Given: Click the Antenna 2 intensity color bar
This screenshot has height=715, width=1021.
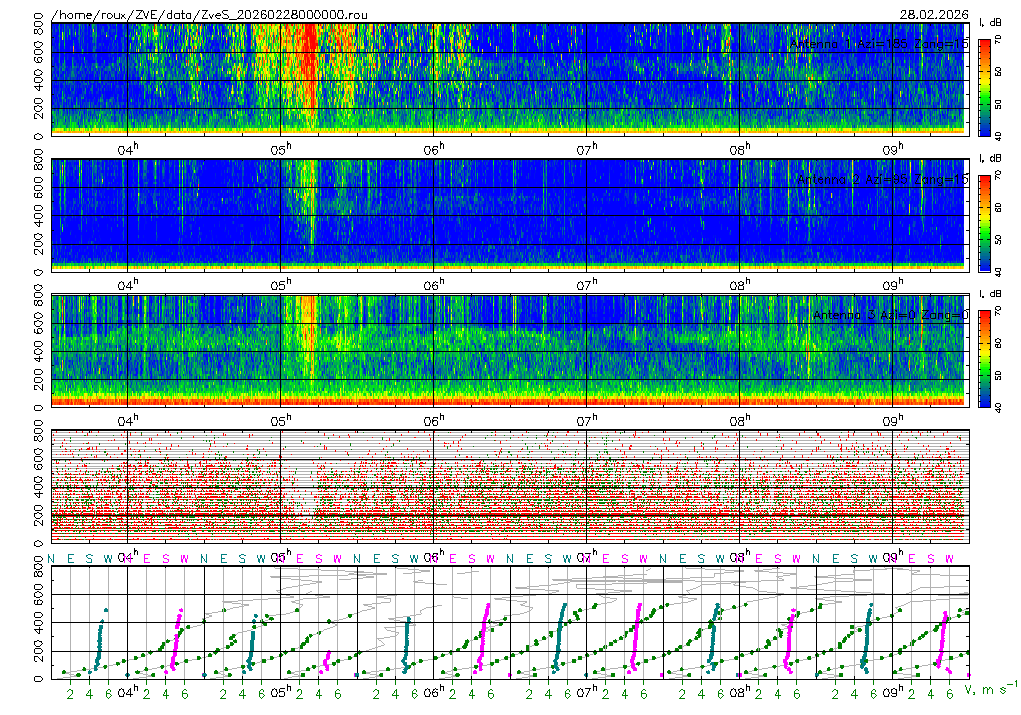Looking at the screenshot, I should click(x=984, y=222).
